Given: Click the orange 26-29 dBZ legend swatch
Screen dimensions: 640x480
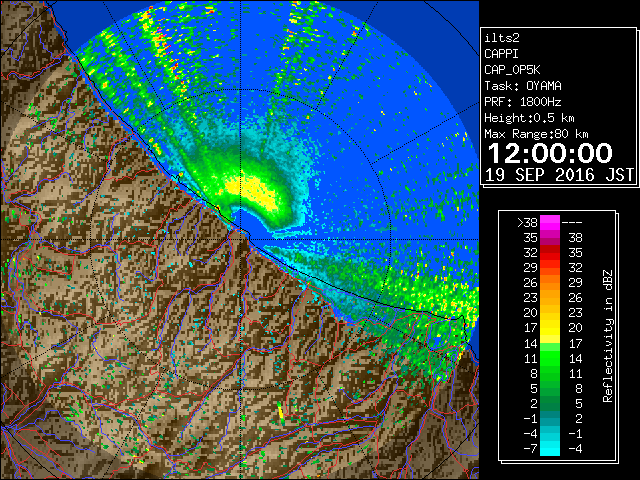Looking at the screenshot, I should point(550,283).
